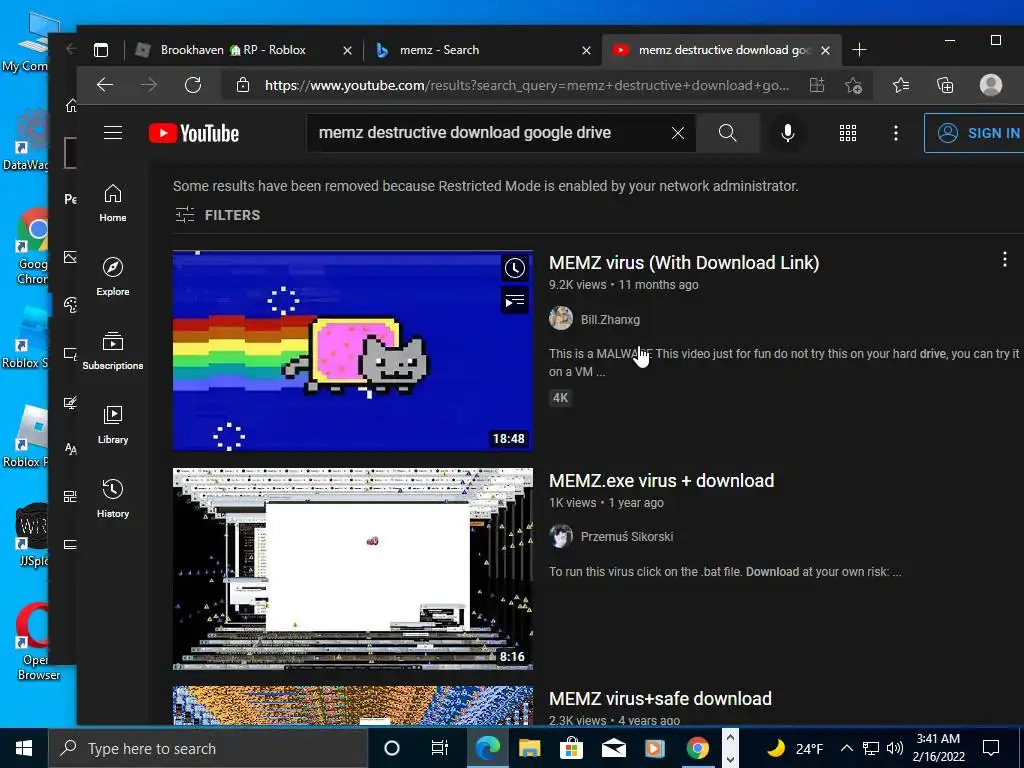Click the taskbar search box

click(208, 748)
